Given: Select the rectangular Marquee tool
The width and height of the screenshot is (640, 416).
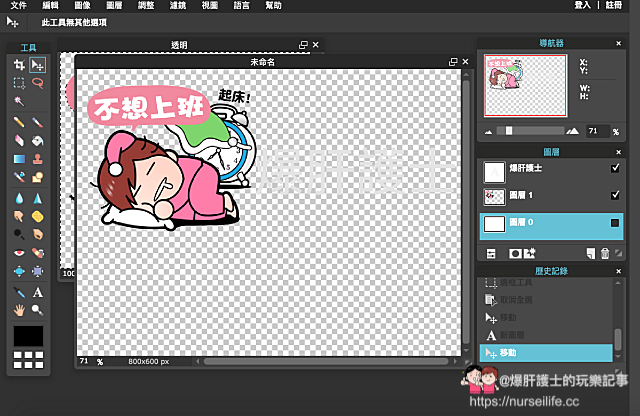Looking at the screenshot, I should coord(19,83).
